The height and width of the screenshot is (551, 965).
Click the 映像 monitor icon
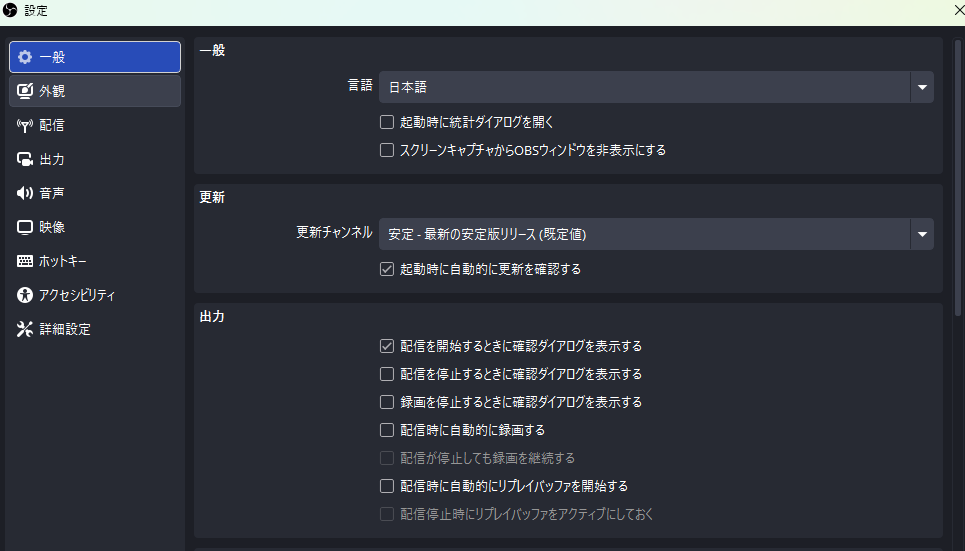click(25, 227)
